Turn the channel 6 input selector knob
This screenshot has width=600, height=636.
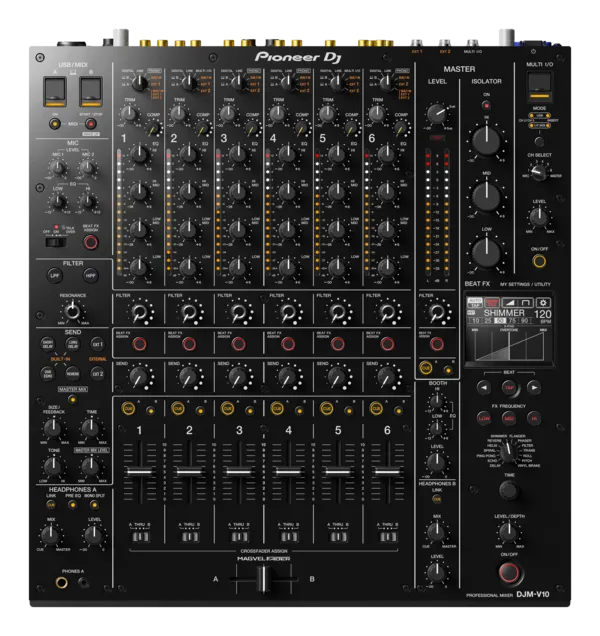pos(387,83)
